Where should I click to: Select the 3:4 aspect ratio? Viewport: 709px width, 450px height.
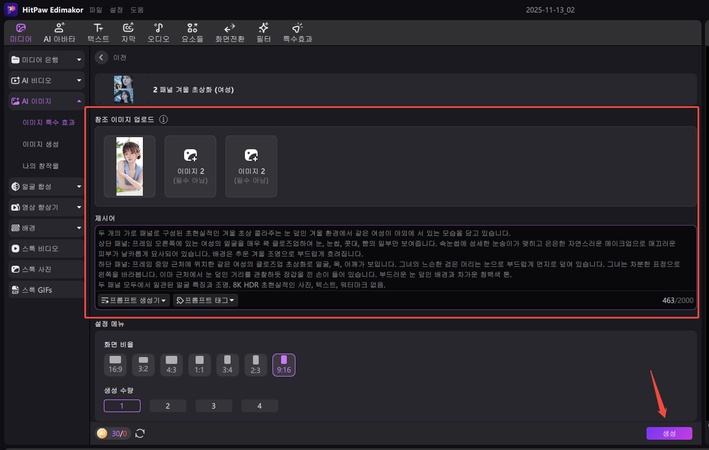coord(227,365)
